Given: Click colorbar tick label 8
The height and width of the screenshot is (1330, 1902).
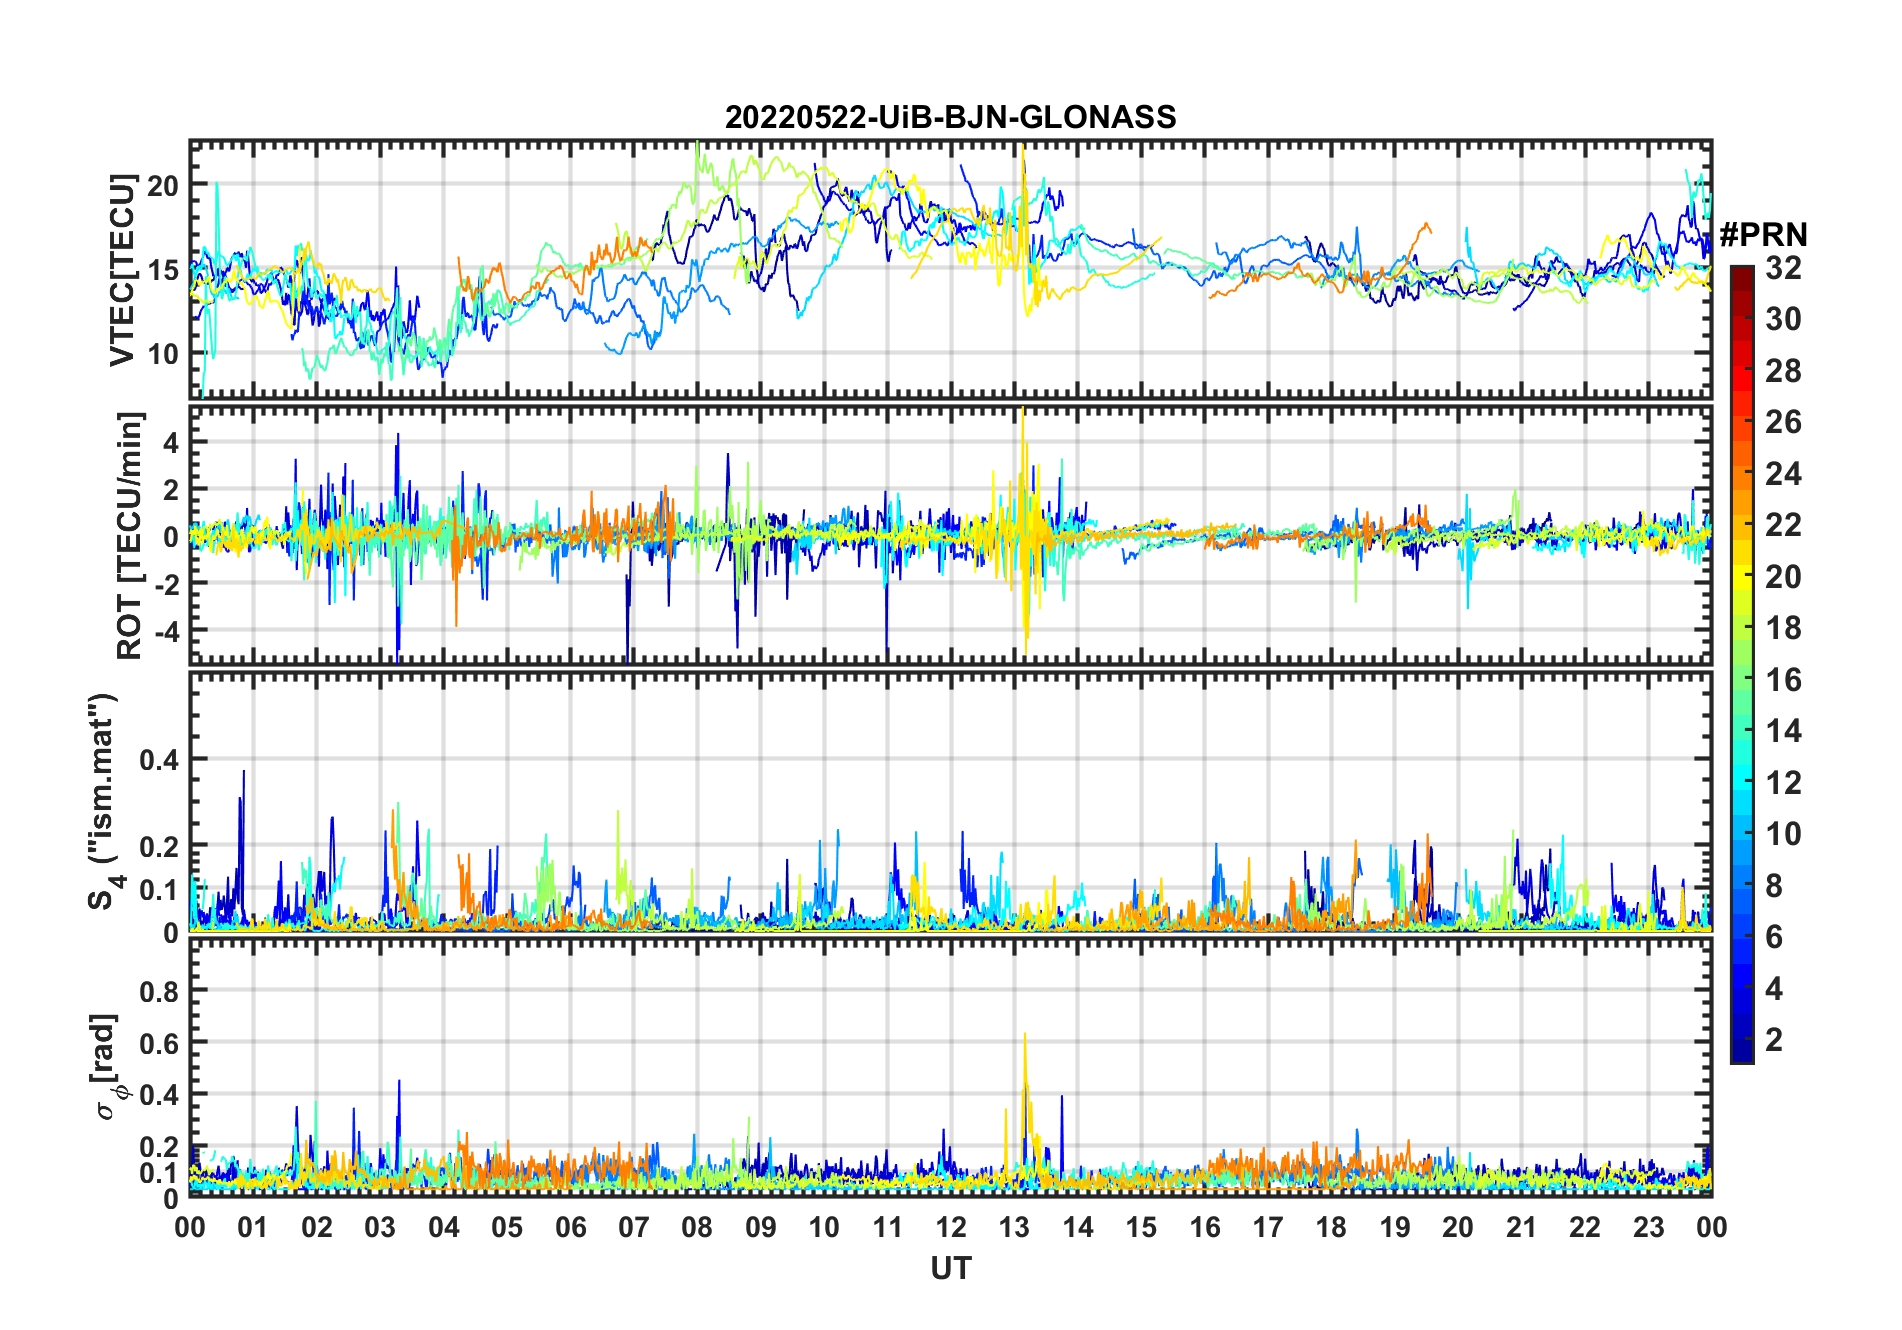Looking at the screenshot, I should coord(1774,886).
